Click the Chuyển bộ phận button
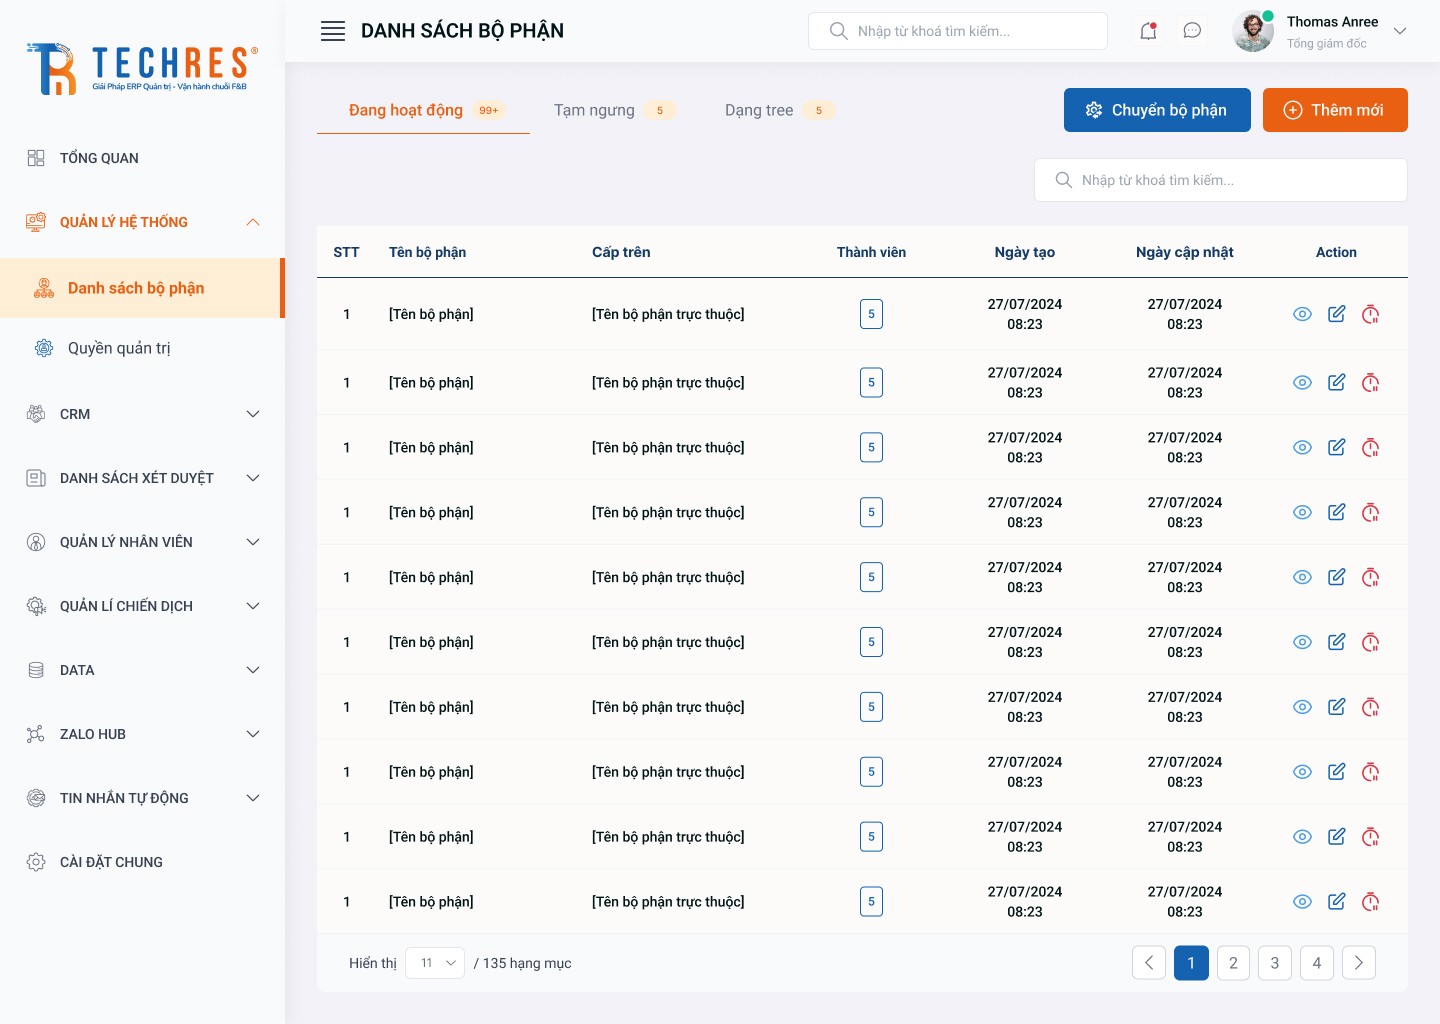1440x1024 pixels. [x=1157, y=110]
